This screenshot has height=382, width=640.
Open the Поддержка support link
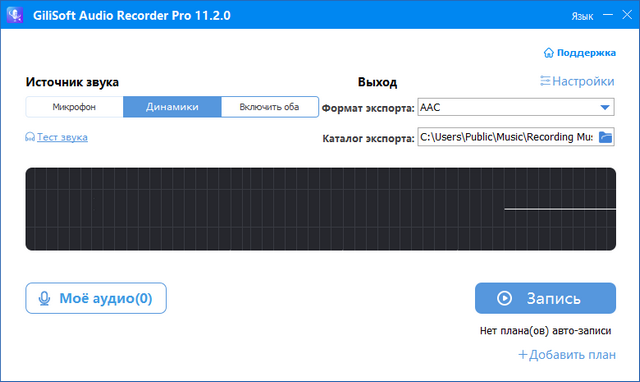point(580,53)
